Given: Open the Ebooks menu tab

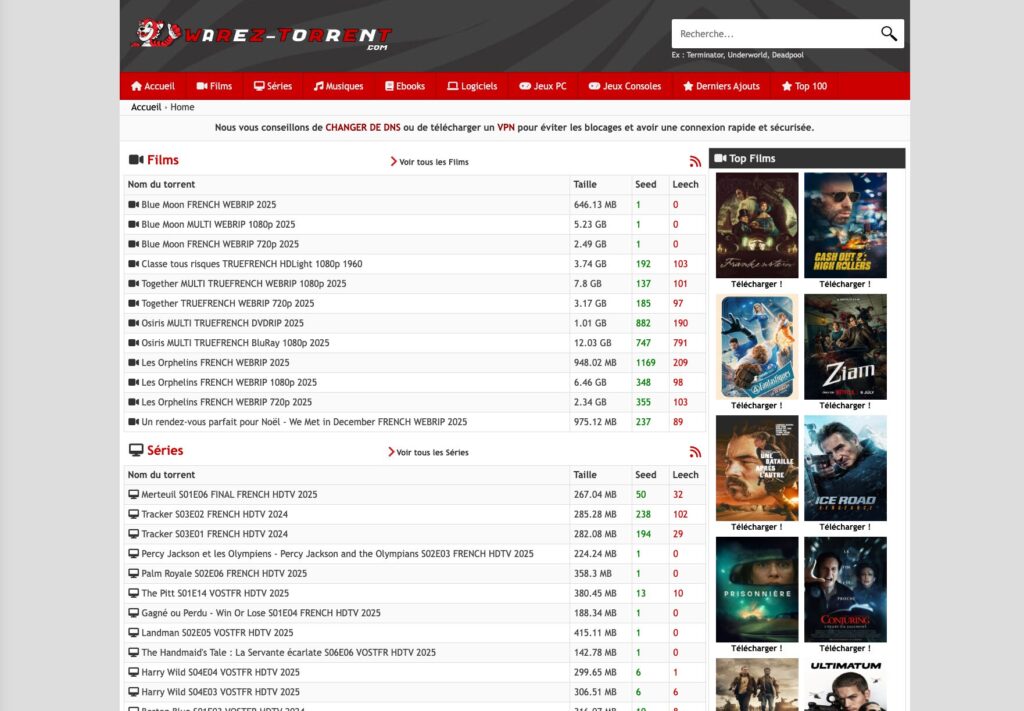Looking at the screenshot, I should (x=405, y=86).
